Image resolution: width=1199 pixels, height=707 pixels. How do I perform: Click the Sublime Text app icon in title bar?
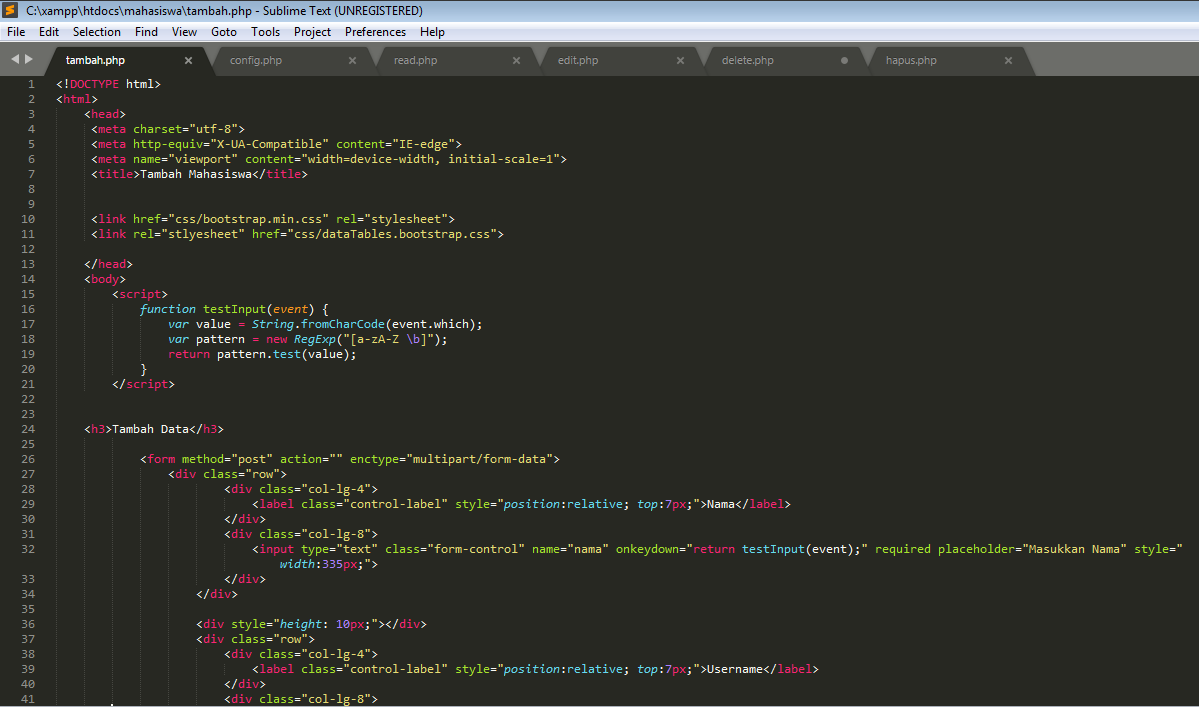pyautogui.click(x=10, y=10)
